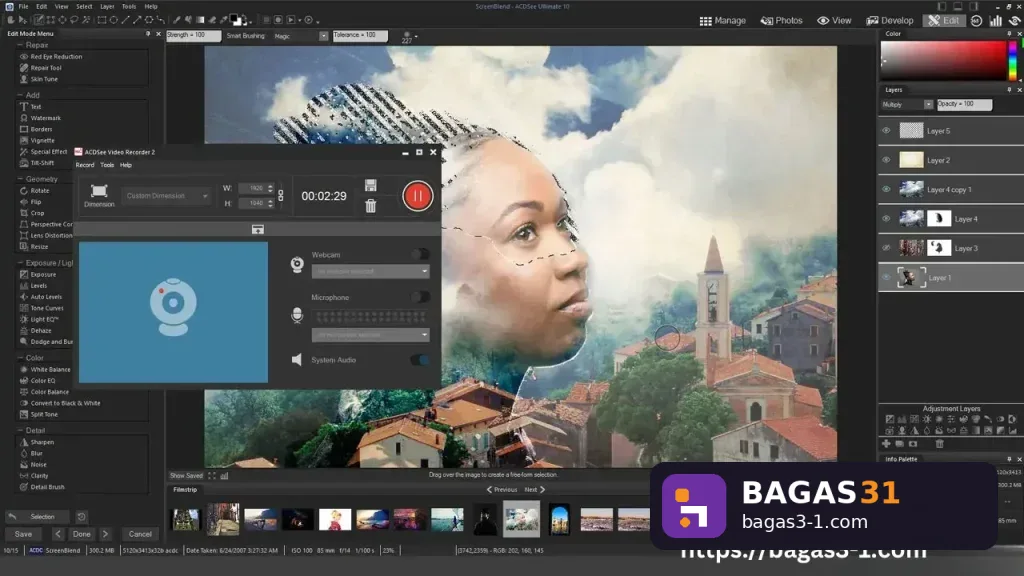Toggle visibility of Layer 5
The image size is (1024, 576).
pos(886,131)
